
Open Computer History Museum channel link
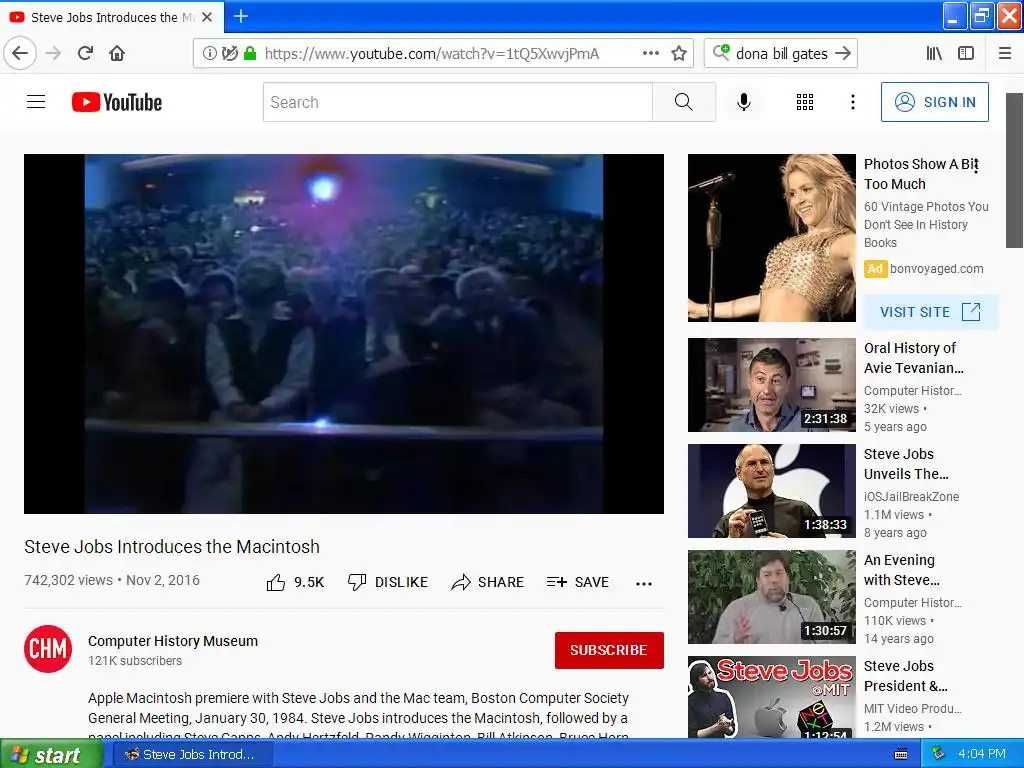click(x=173, y=641)
